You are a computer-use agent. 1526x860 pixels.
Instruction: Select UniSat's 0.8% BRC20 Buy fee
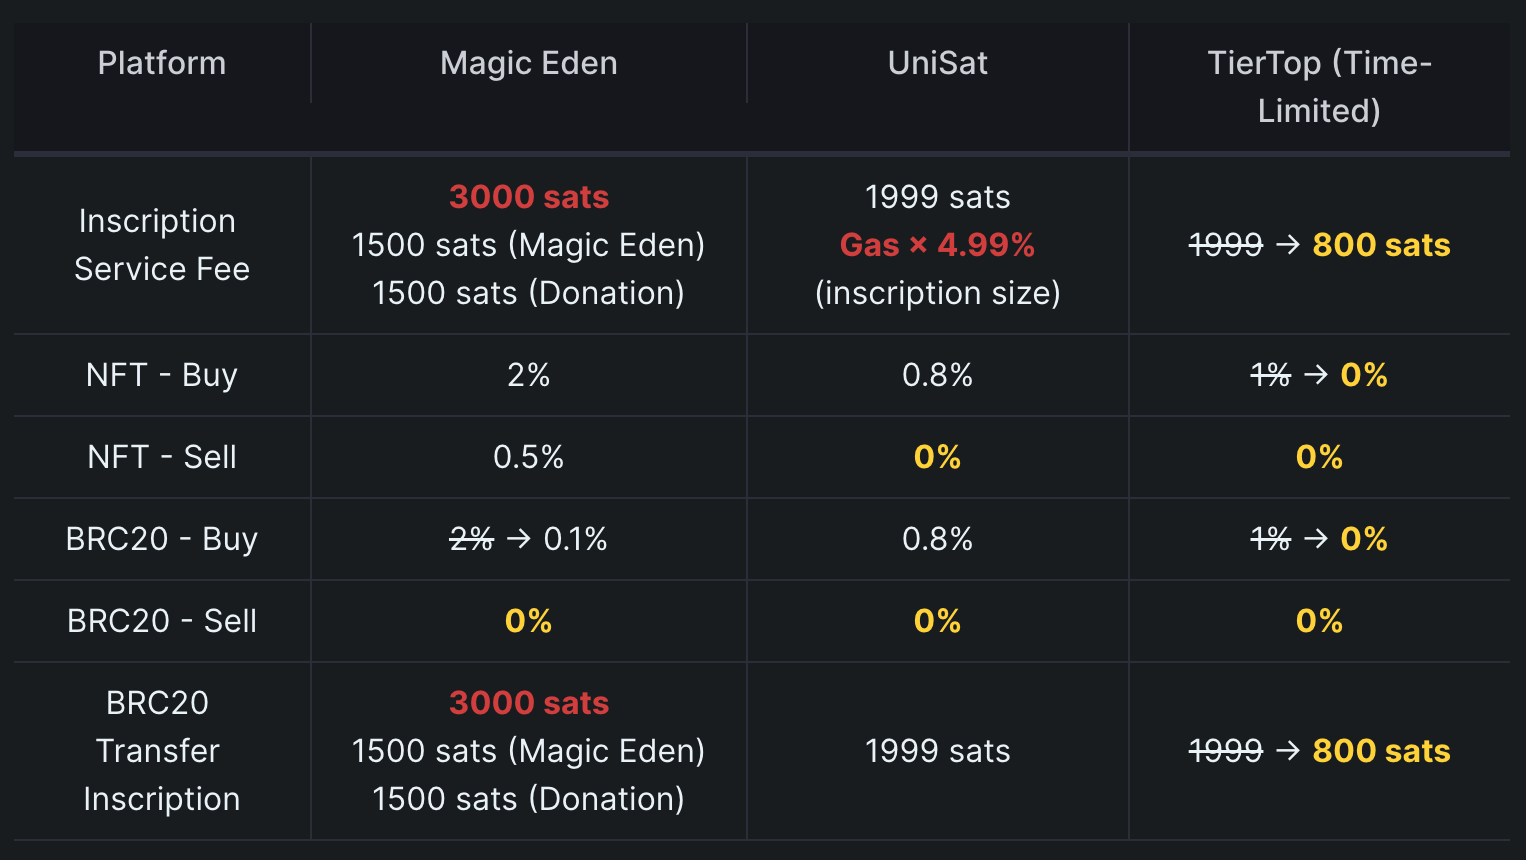coord(937,539)
